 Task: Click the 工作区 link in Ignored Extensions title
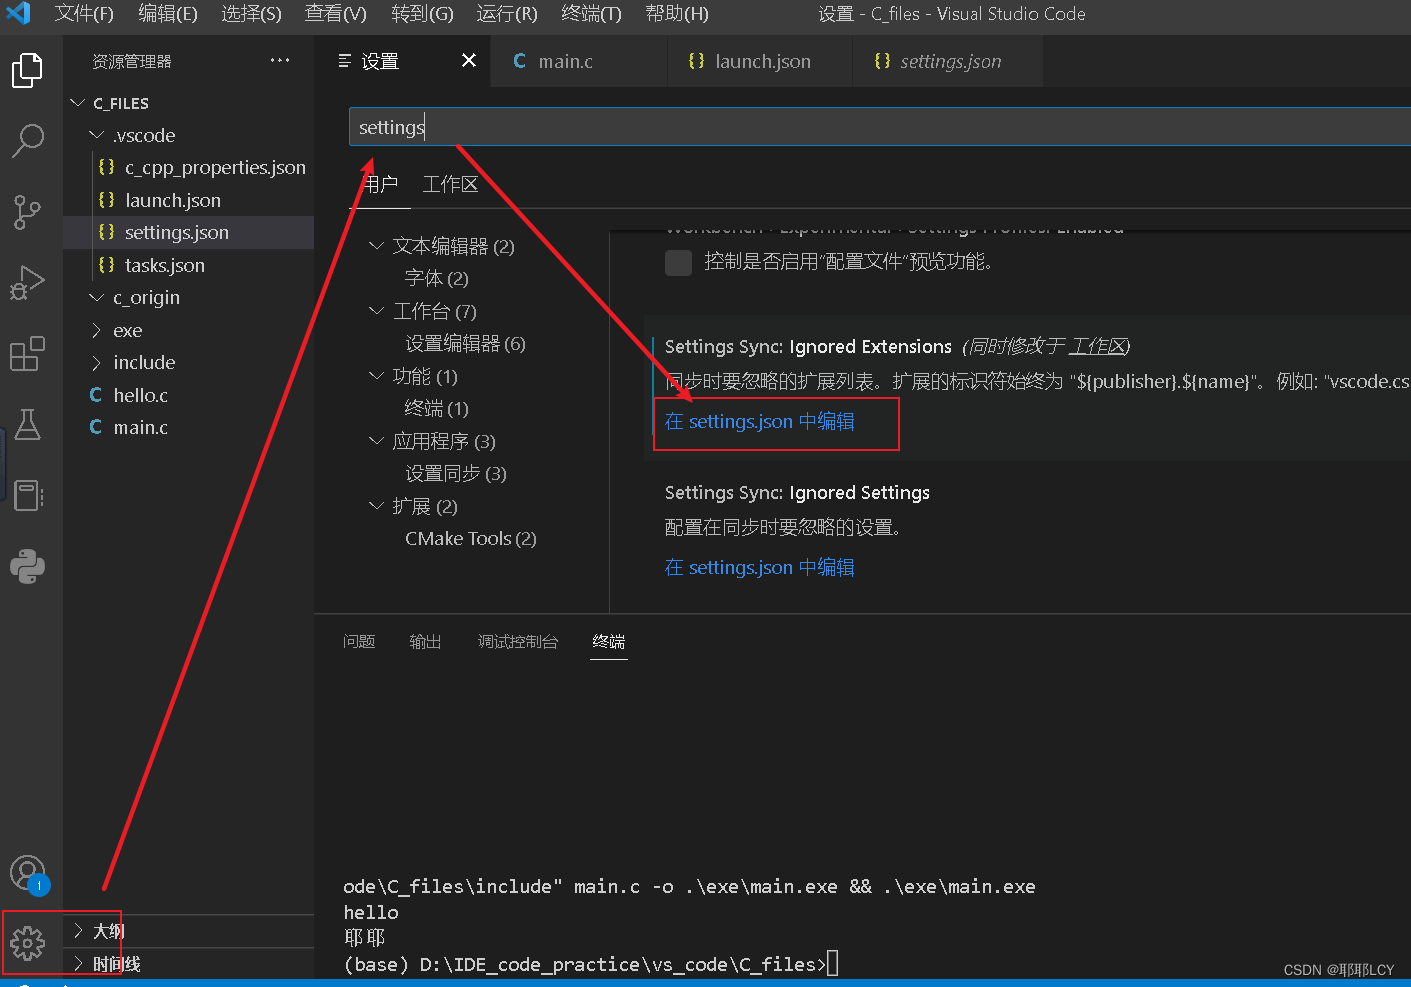pos(1097,346)
